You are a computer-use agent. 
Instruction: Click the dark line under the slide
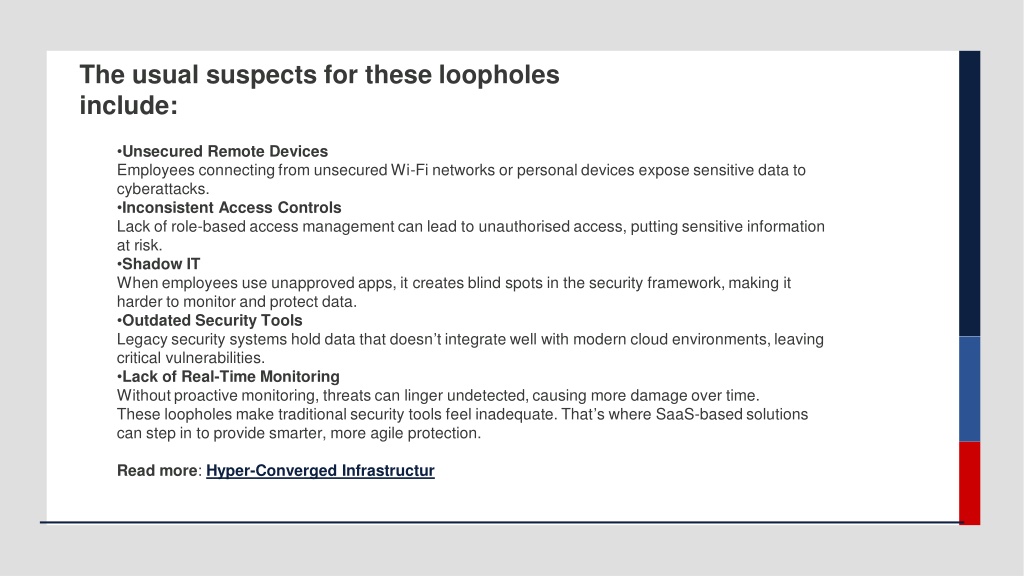[502, 522]
